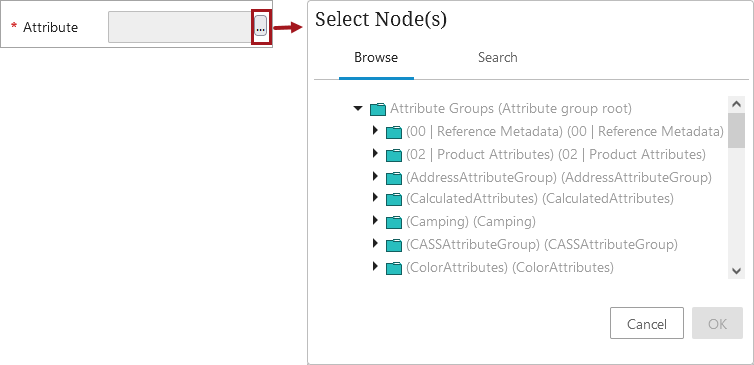This screenshot has height=365, width=754.
Task: Expand the Camping tree node
Action: click(x=376, y=220)
